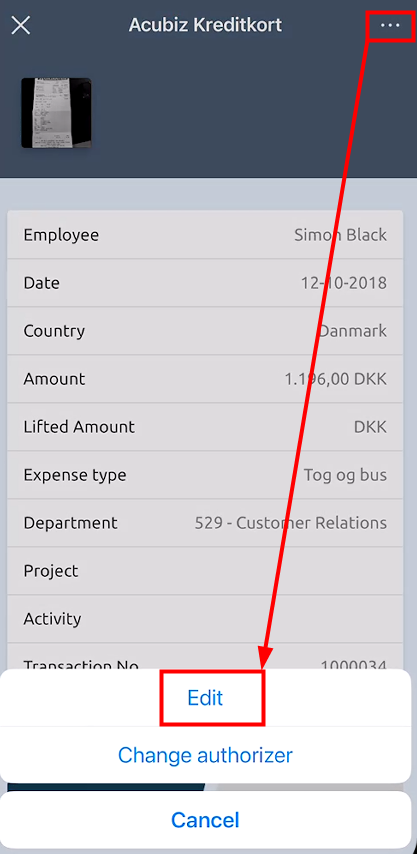
Task: Select Change authorizer option
Action: coord(205,755)
